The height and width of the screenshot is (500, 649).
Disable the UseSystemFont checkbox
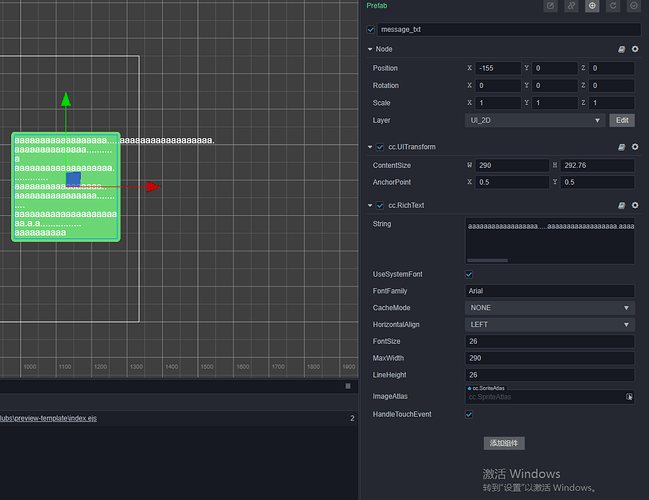tap(469, 274)
